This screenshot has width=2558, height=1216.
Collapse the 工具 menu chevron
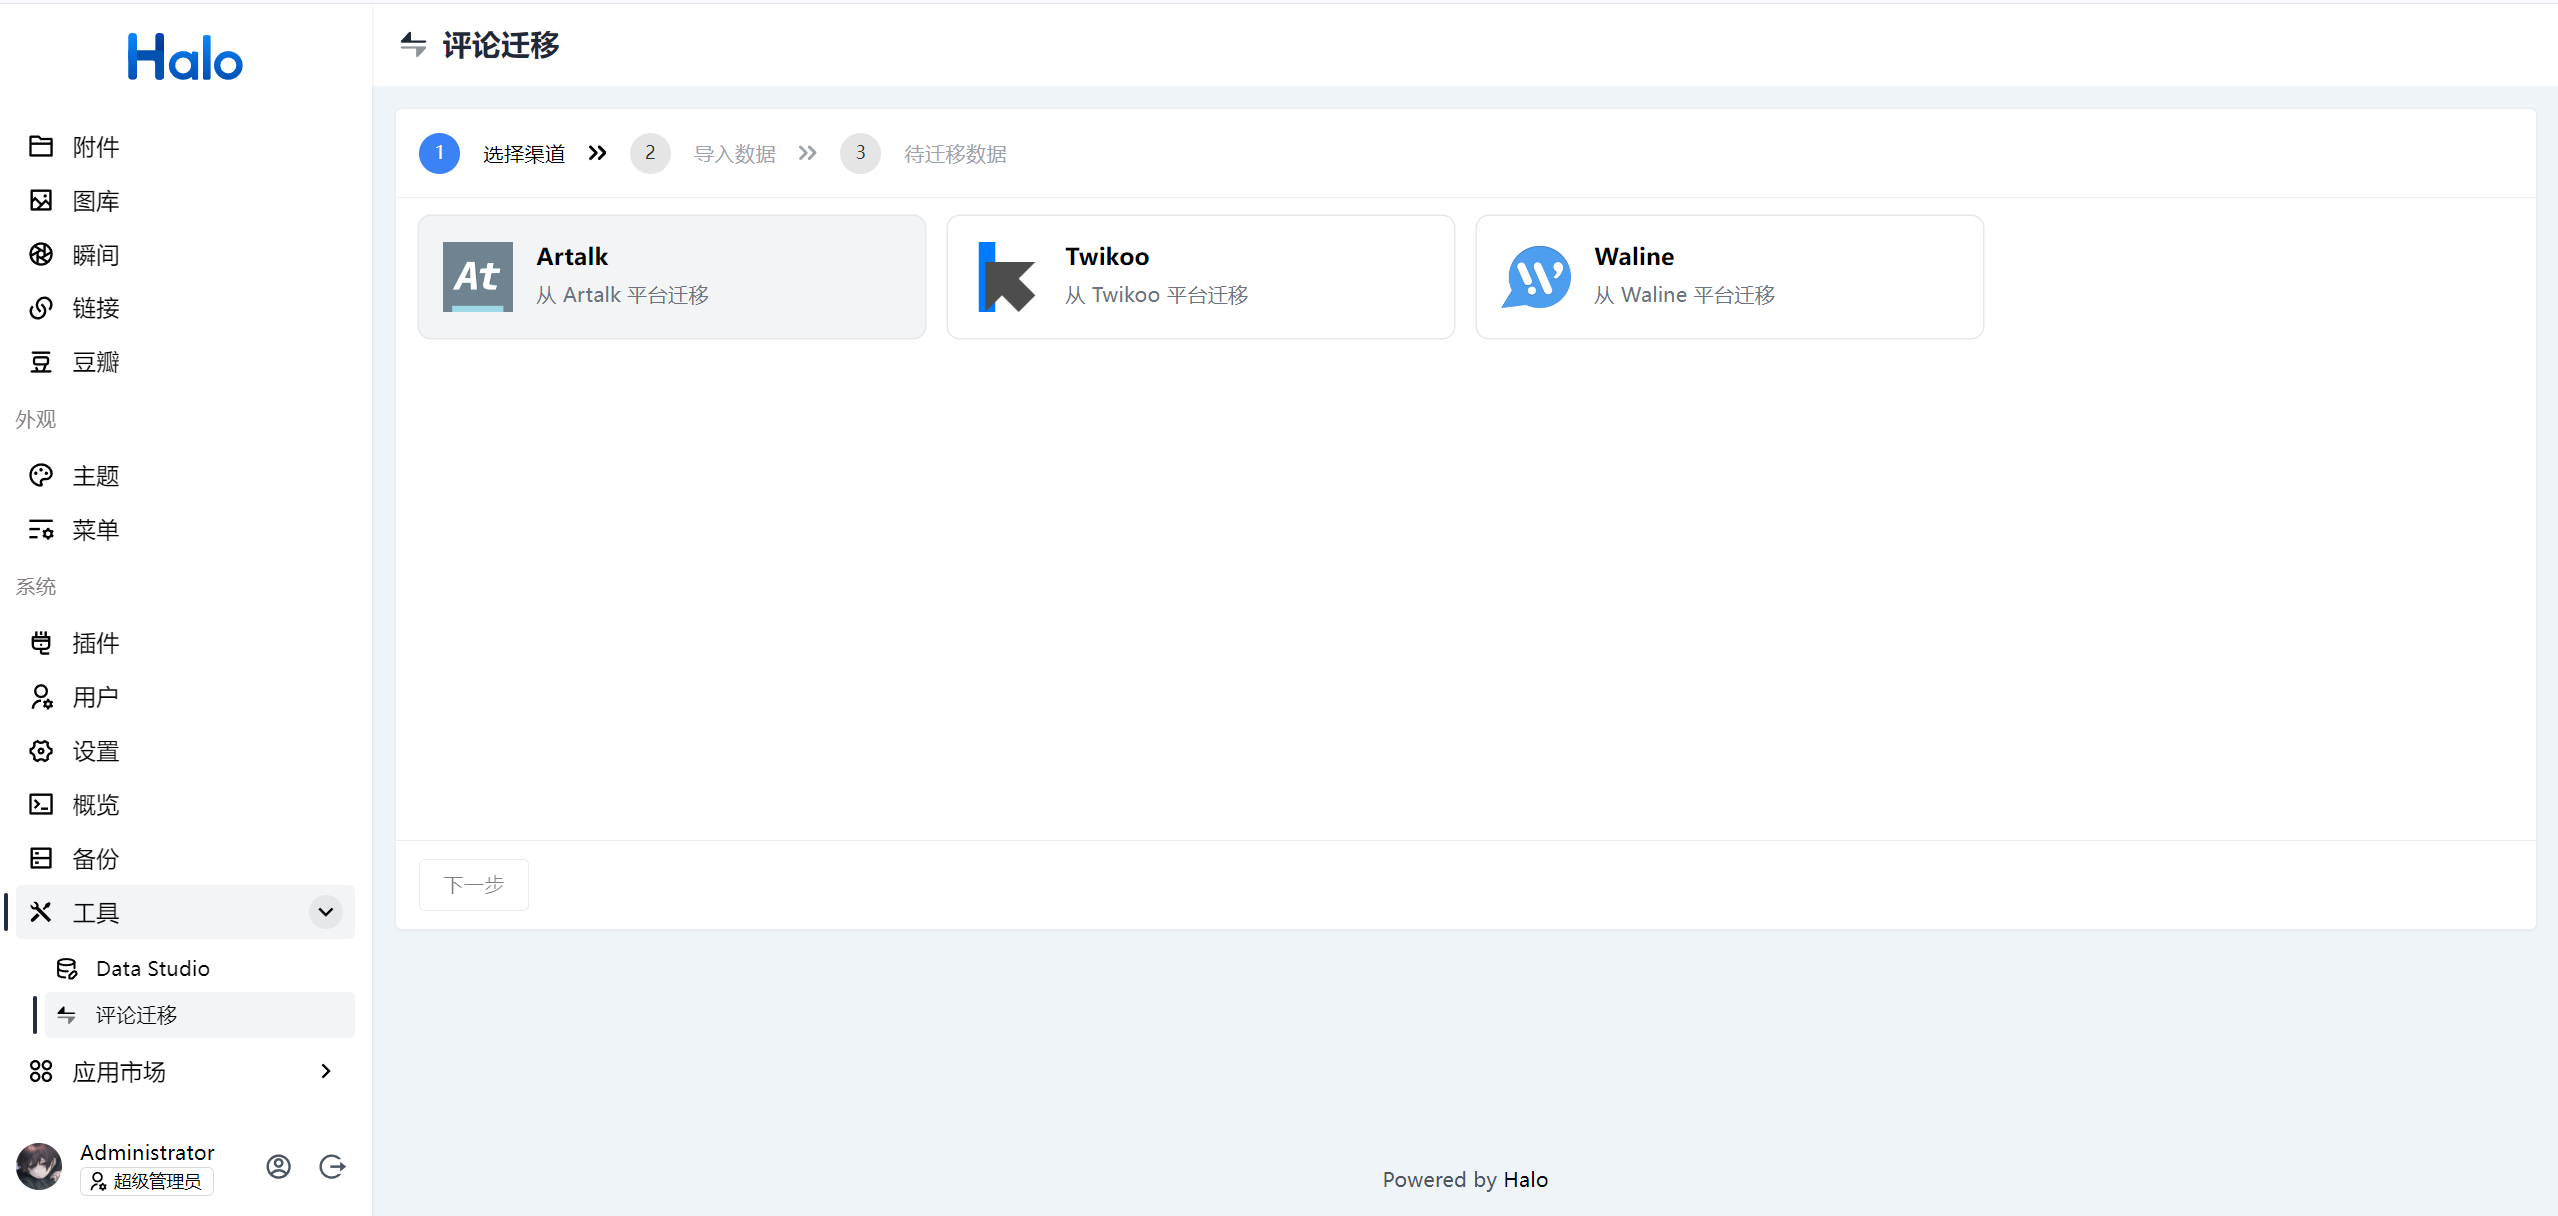(326, 912)
